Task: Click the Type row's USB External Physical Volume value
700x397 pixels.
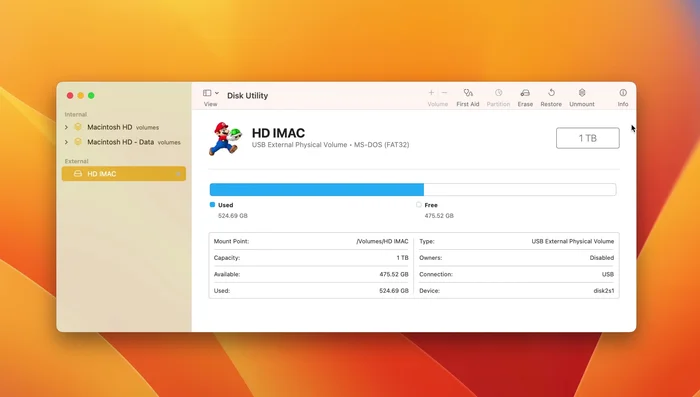Action: (x=572, y=241)
